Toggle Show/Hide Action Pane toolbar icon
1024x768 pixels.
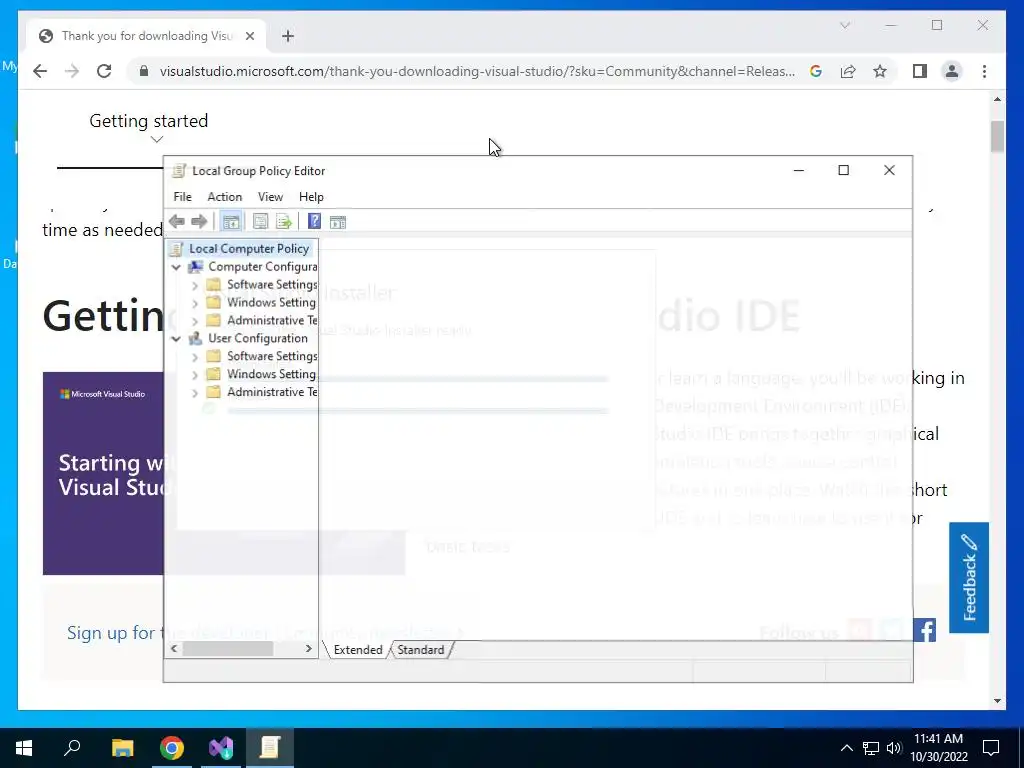coord(338,222)
